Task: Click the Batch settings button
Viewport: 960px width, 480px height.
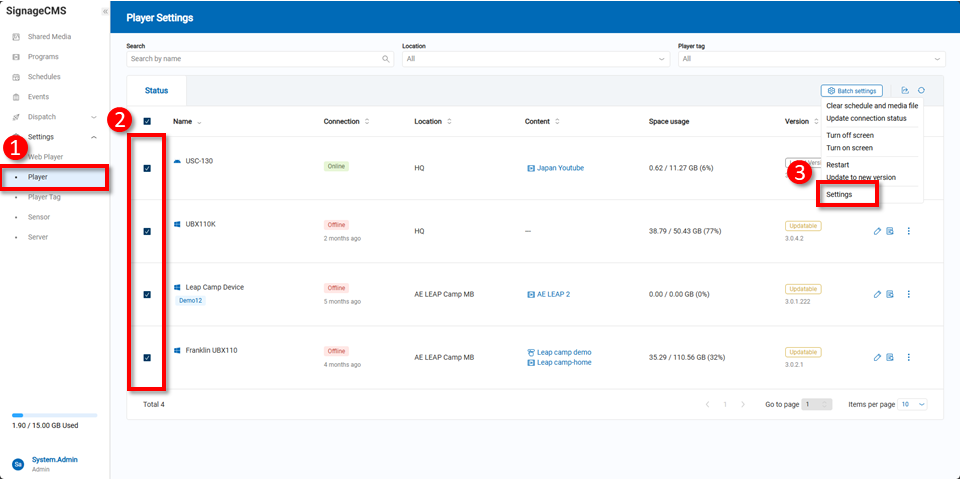Action: 851,90
